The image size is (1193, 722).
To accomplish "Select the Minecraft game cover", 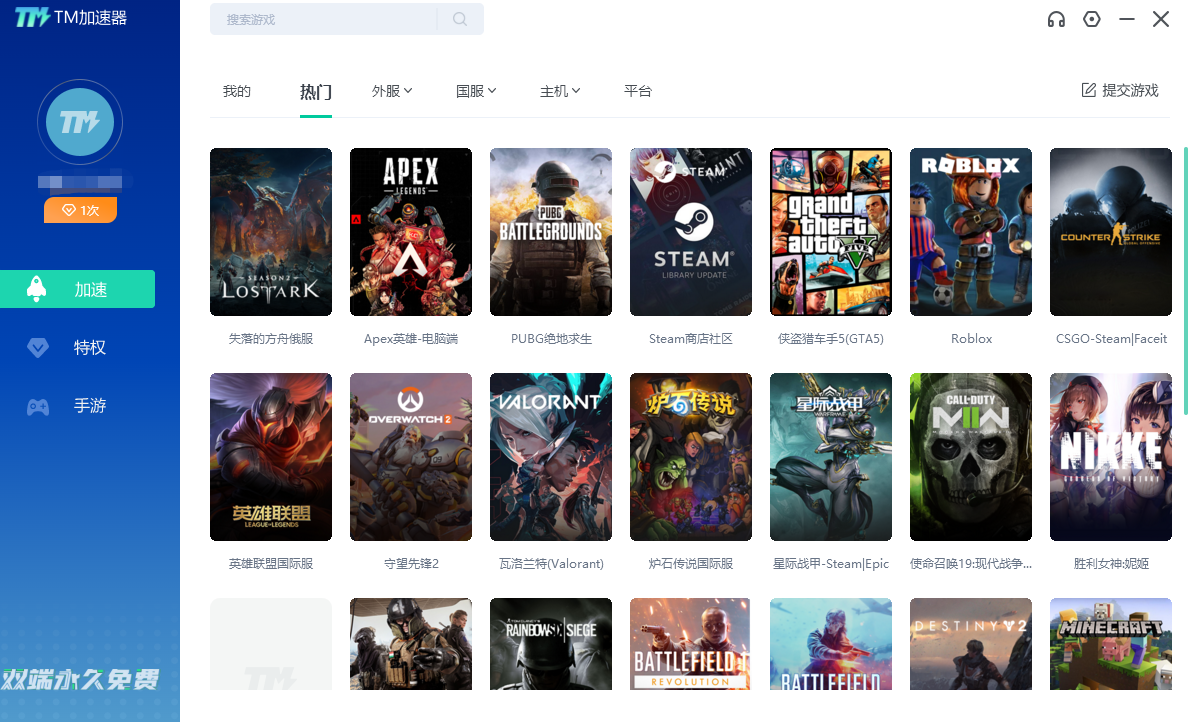I will pos(1111,644).
